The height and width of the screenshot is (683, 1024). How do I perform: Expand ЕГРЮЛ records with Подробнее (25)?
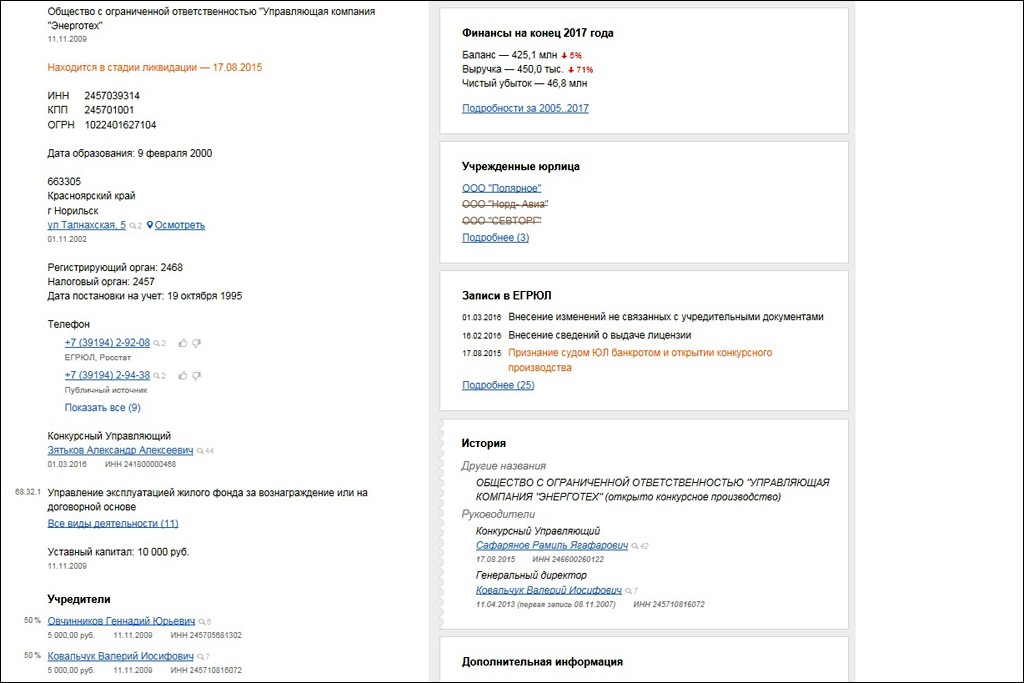coord(498,385)
